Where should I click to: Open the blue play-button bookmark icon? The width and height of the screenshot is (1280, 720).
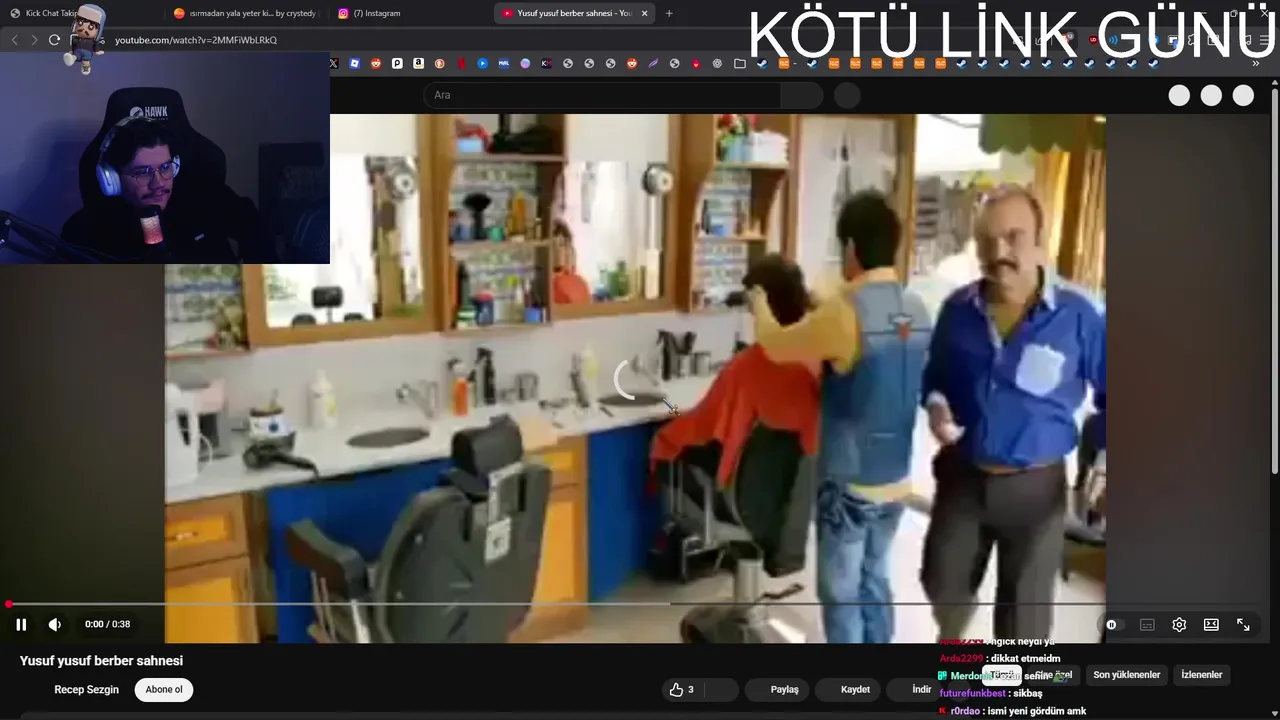click(482, 63)
